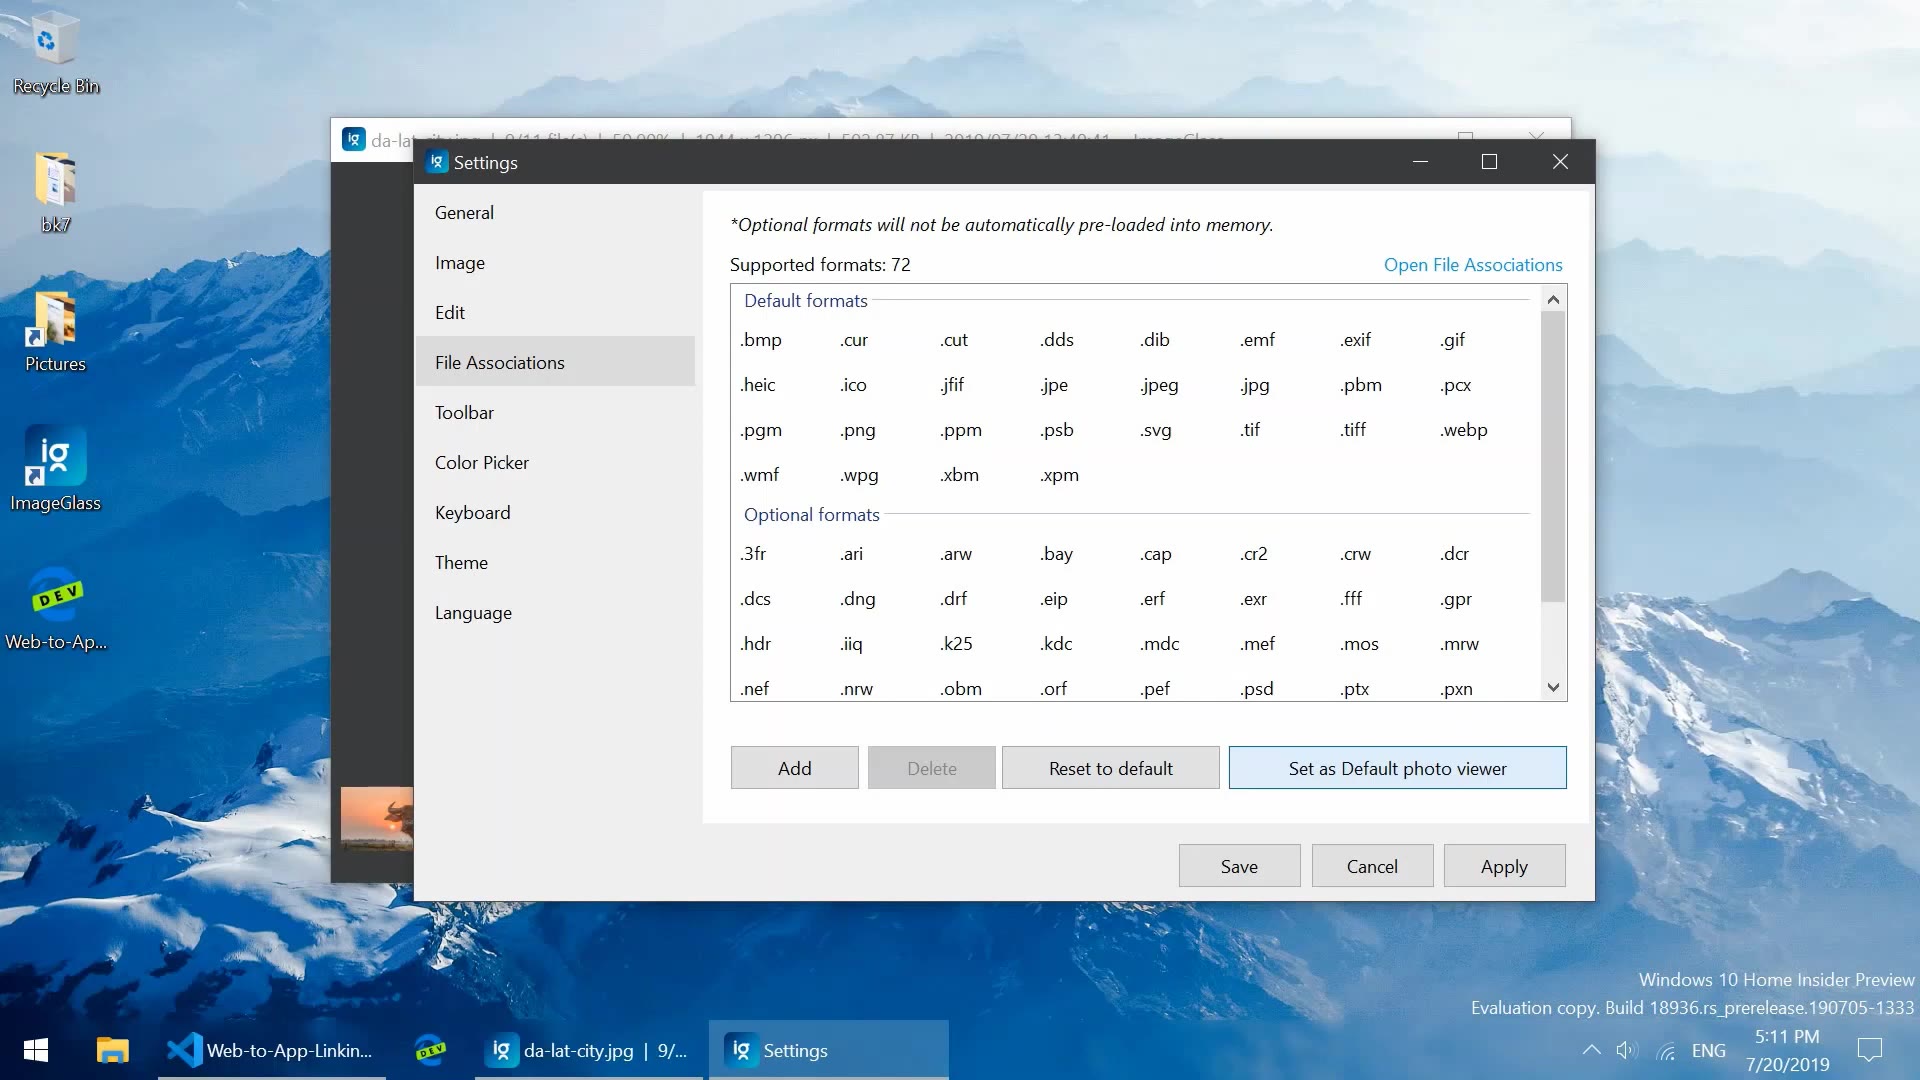Open the Image settings tab
Screen dimensions: 1920x1080
[x=555, y=262]
